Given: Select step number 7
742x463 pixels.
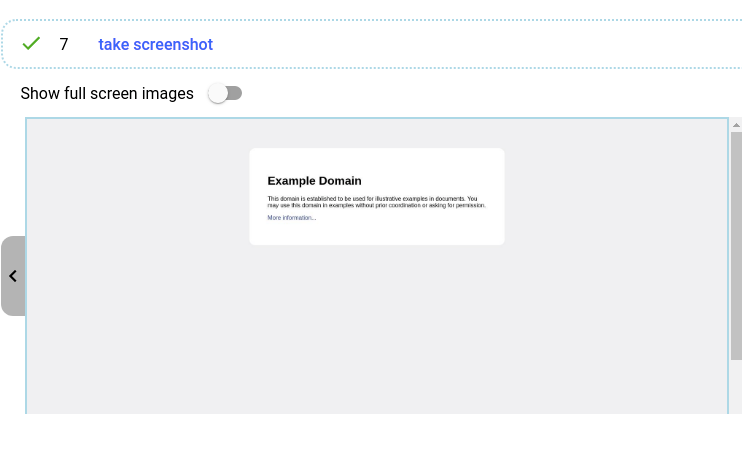Looking at the screenshot, I should [64, 44].
